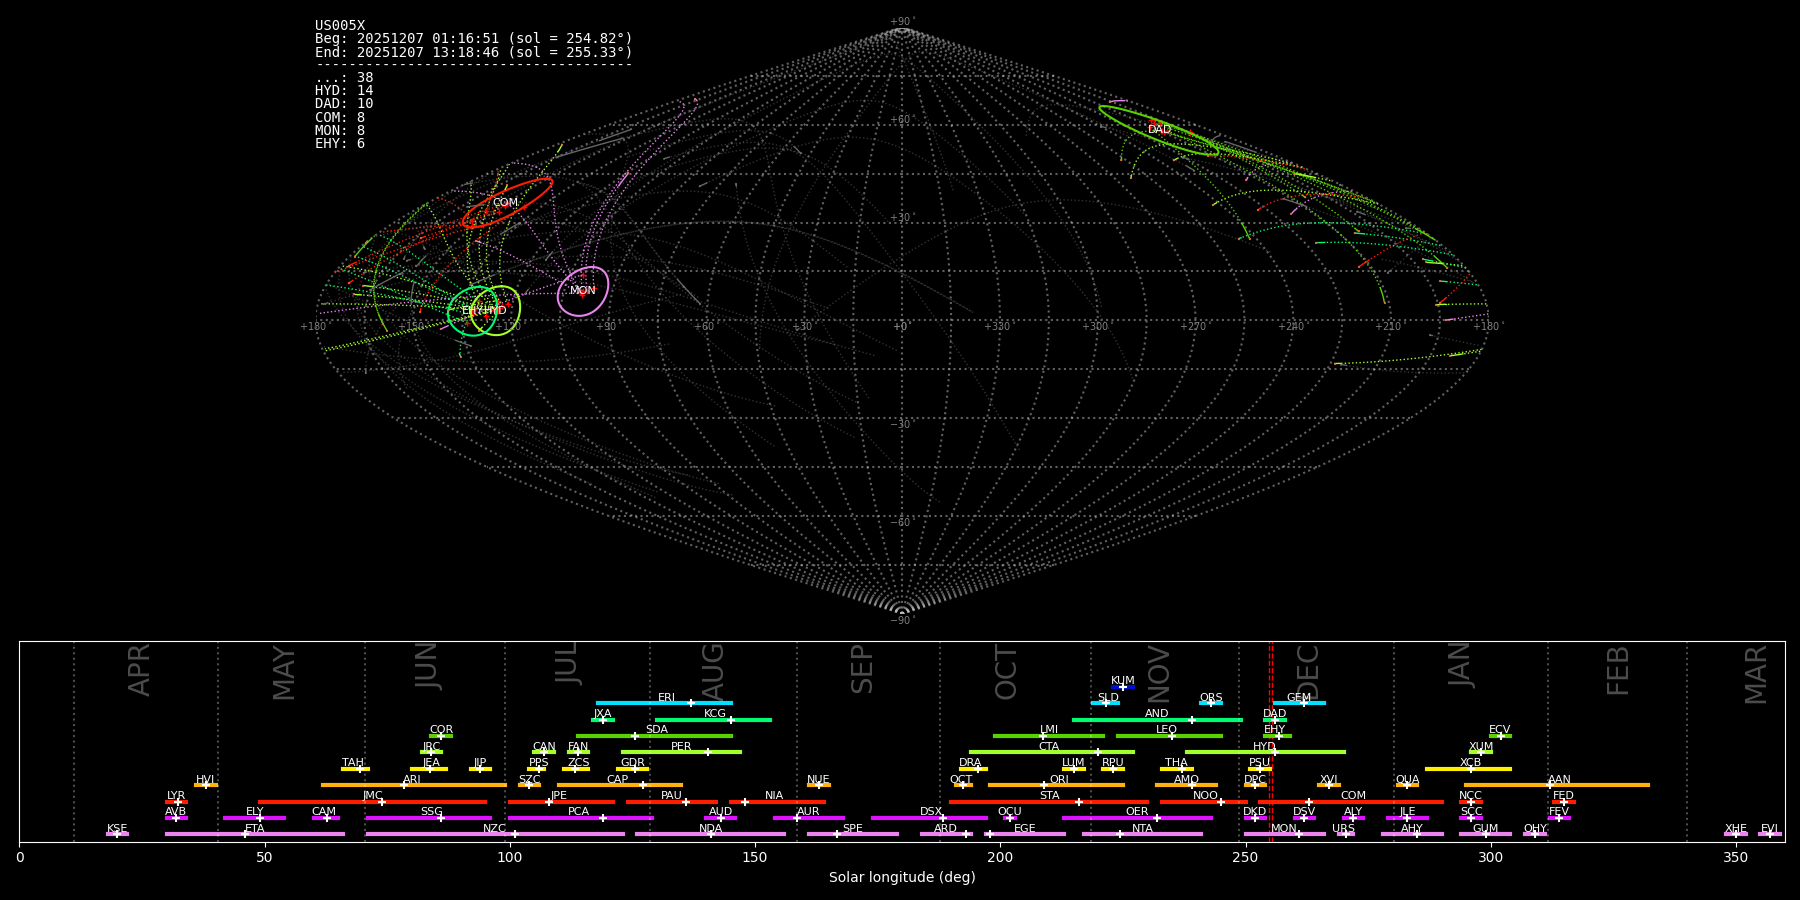Click the orange ORI bar on timeline
This screenshot has height=900, width=1800.
pyautogui.click(x=1056, y=785)
